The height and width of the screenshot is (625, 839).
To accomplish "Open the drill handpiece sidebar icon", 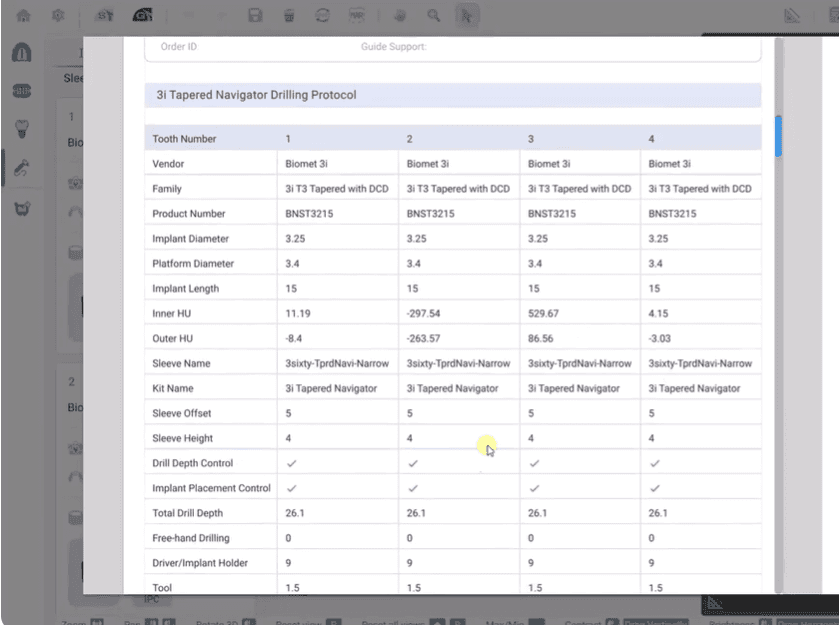I will coord(22,169).
